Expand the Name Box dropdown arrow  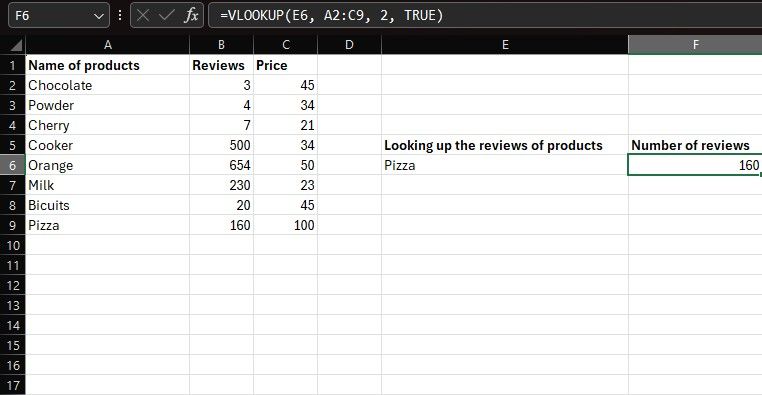99,16
